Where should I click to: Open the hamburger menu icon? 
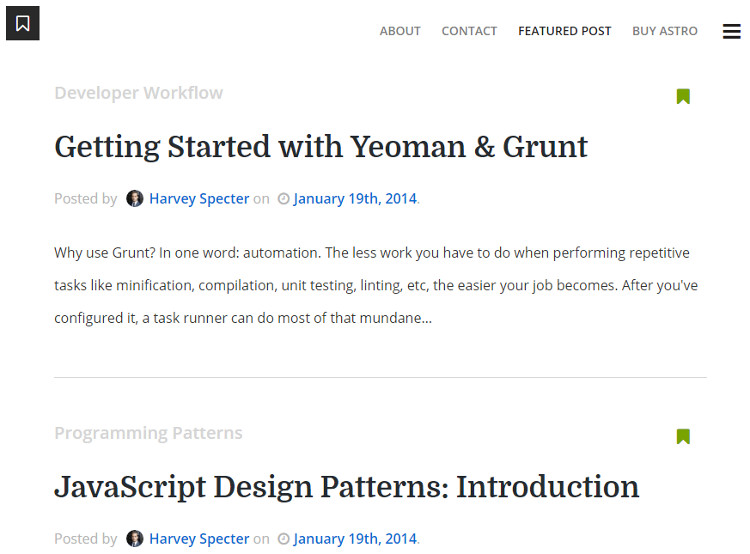(x=731, y=32)
